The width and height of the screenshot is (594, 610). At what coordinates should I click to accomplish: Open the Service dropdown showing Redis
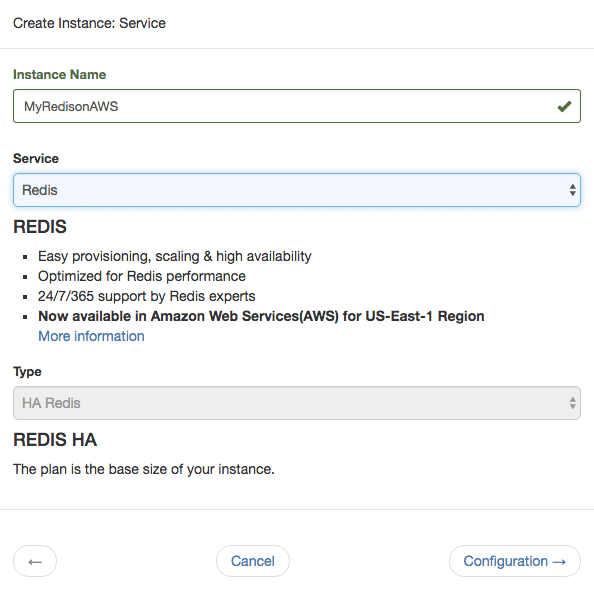click(297, 190)
